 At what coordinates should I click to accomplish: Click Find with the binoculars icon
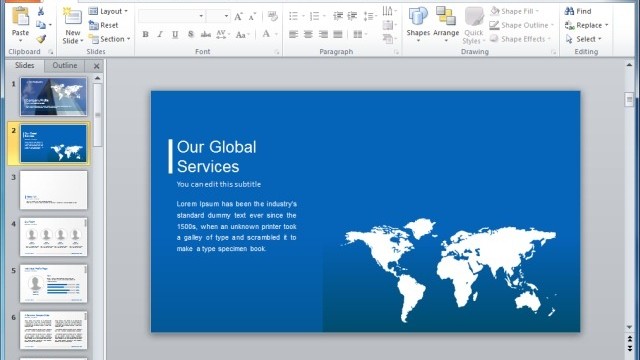[x=578, y=11]
